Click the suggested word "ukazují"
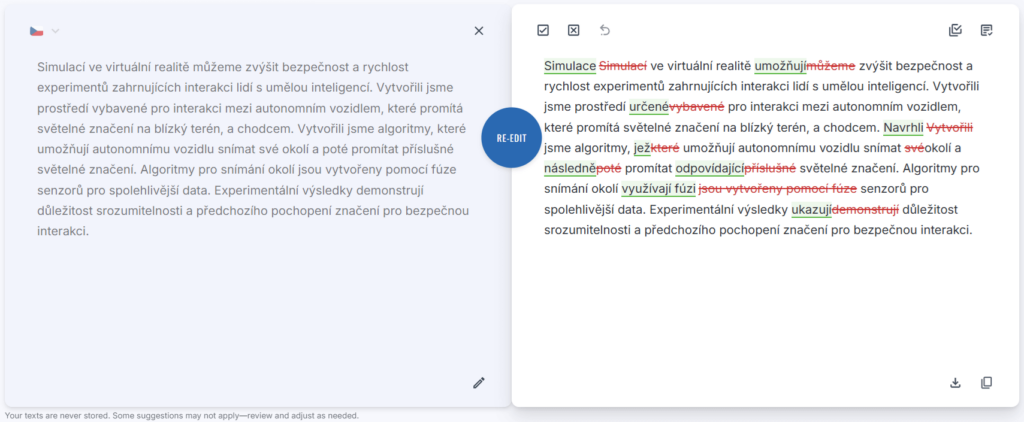 (811, 210)
